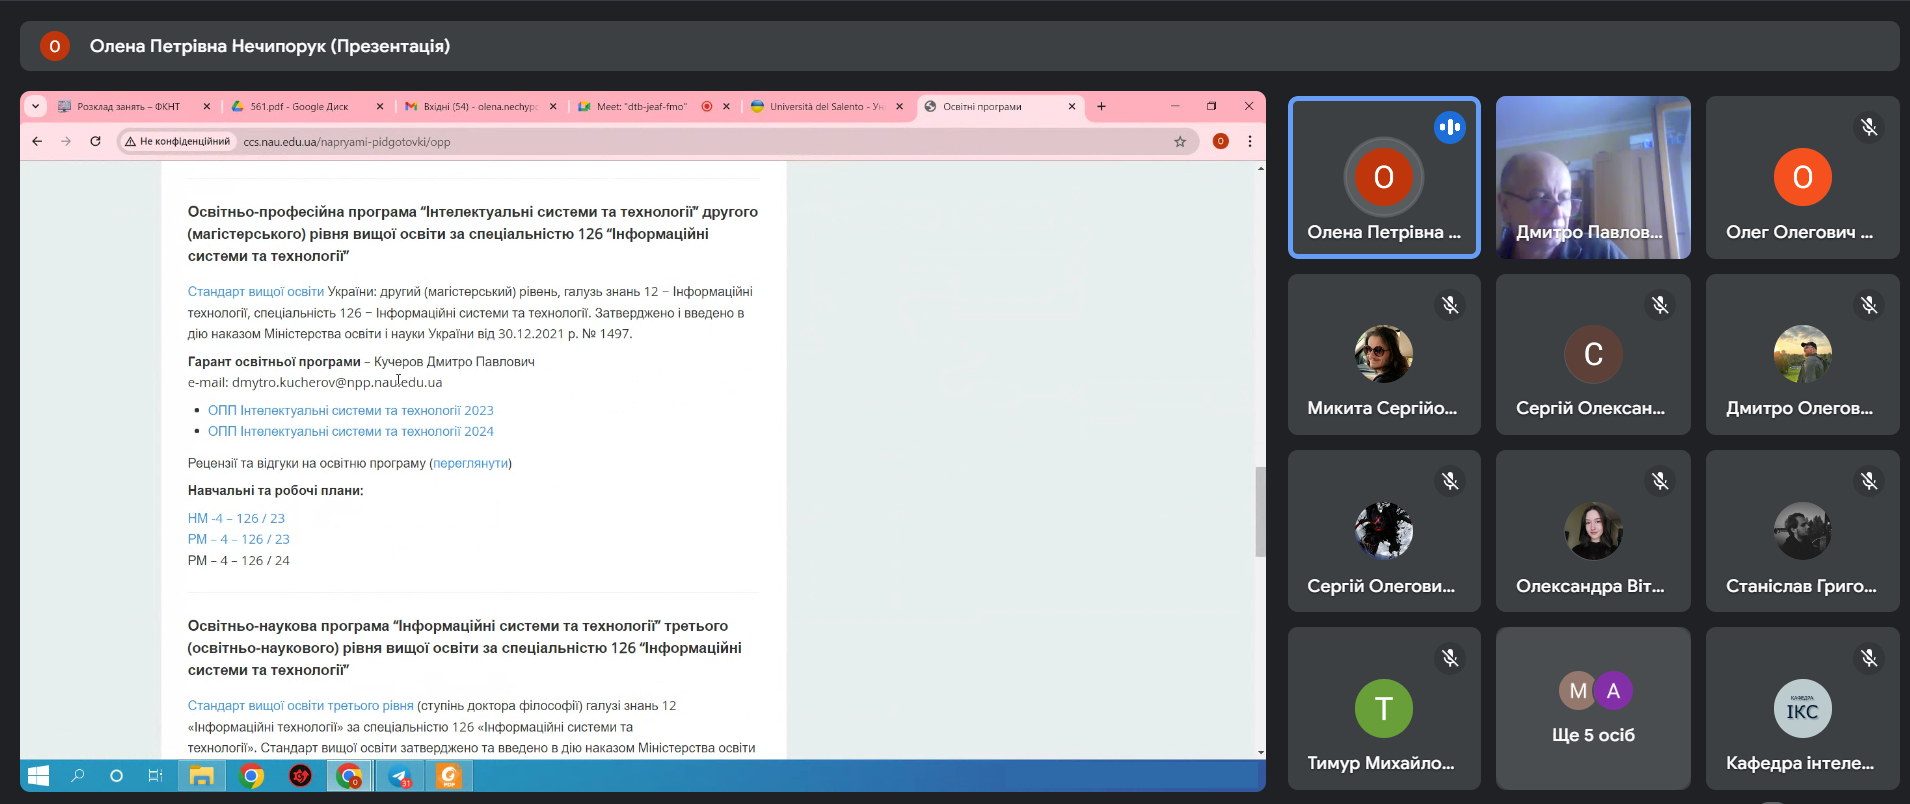Viewport: 1910px width, 804px height.
Task: Go back with the browser back arrow
Action: 37,141
